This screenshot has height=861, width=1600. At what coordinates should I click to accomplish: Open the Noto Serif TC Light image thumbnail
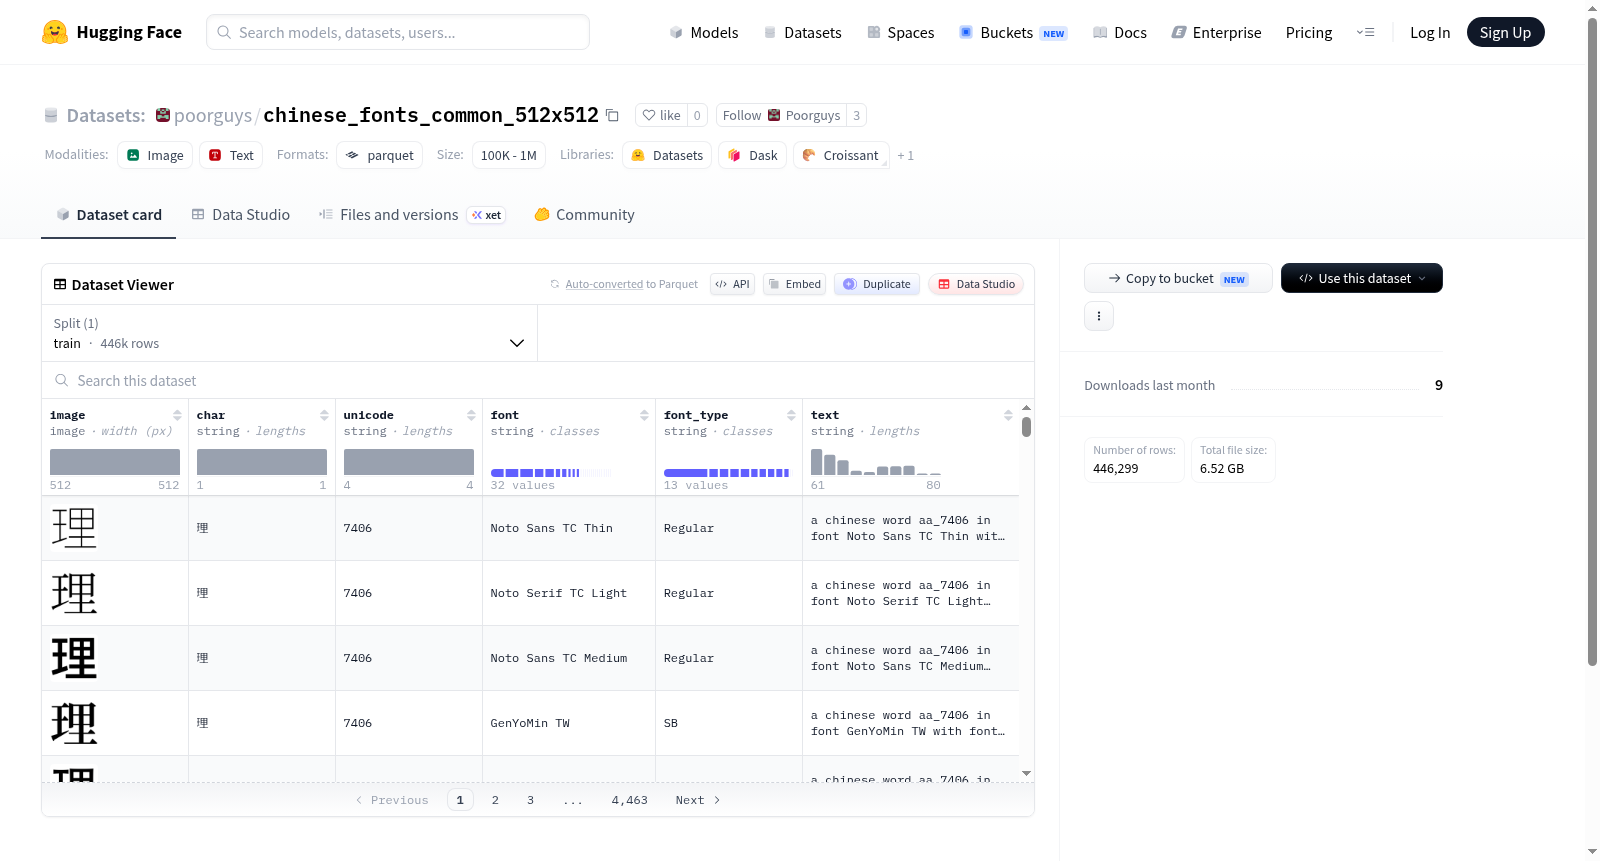pos(74,593)
